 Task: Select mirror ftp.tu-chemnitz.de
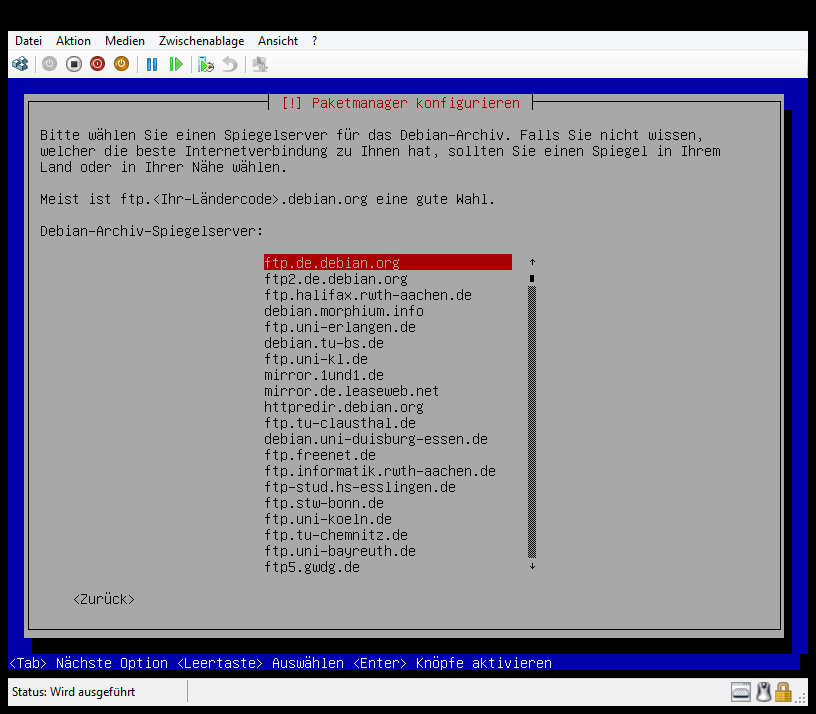(x=336, y=535)
